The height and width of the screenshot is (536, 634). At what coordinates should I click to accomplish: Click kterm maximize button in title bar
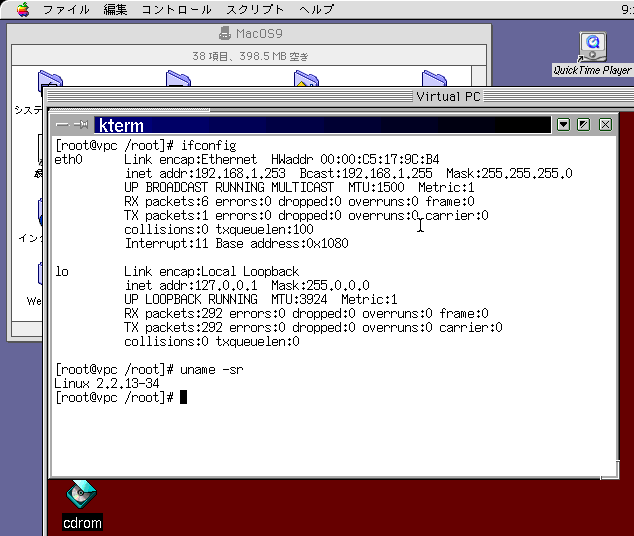583,125
